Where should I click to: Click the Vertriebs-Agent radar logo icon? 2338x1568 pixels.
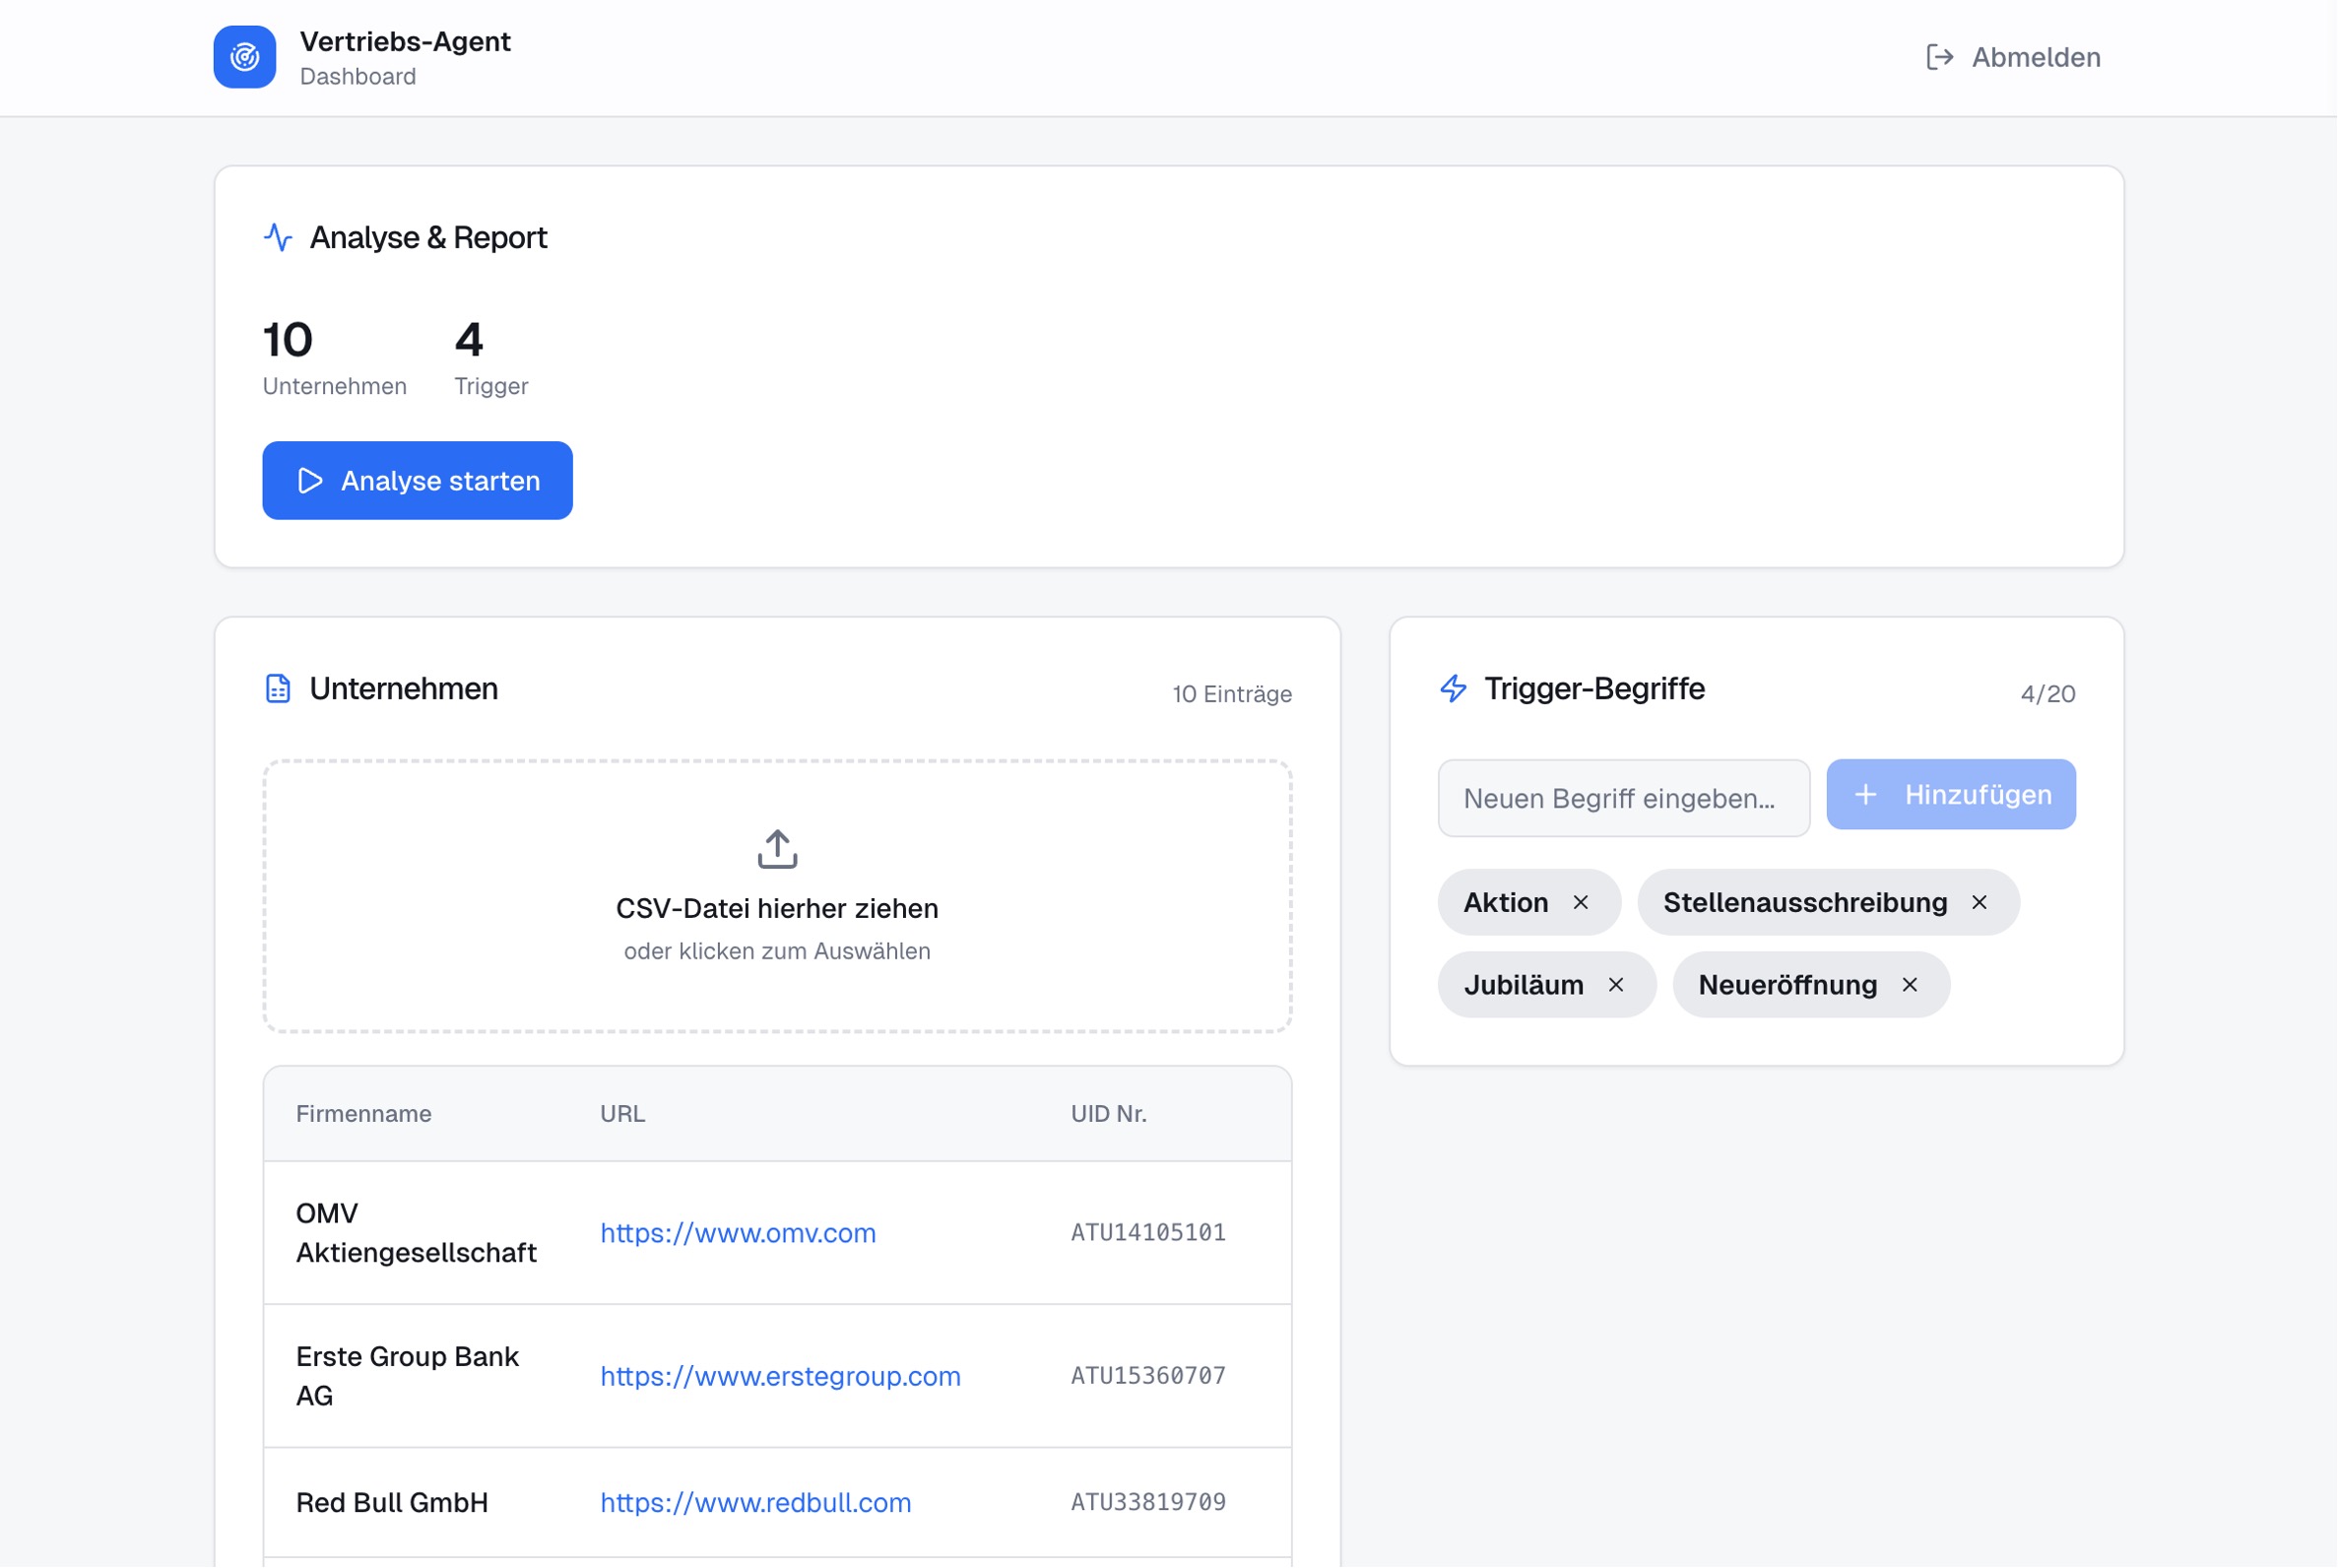[244, 57]
